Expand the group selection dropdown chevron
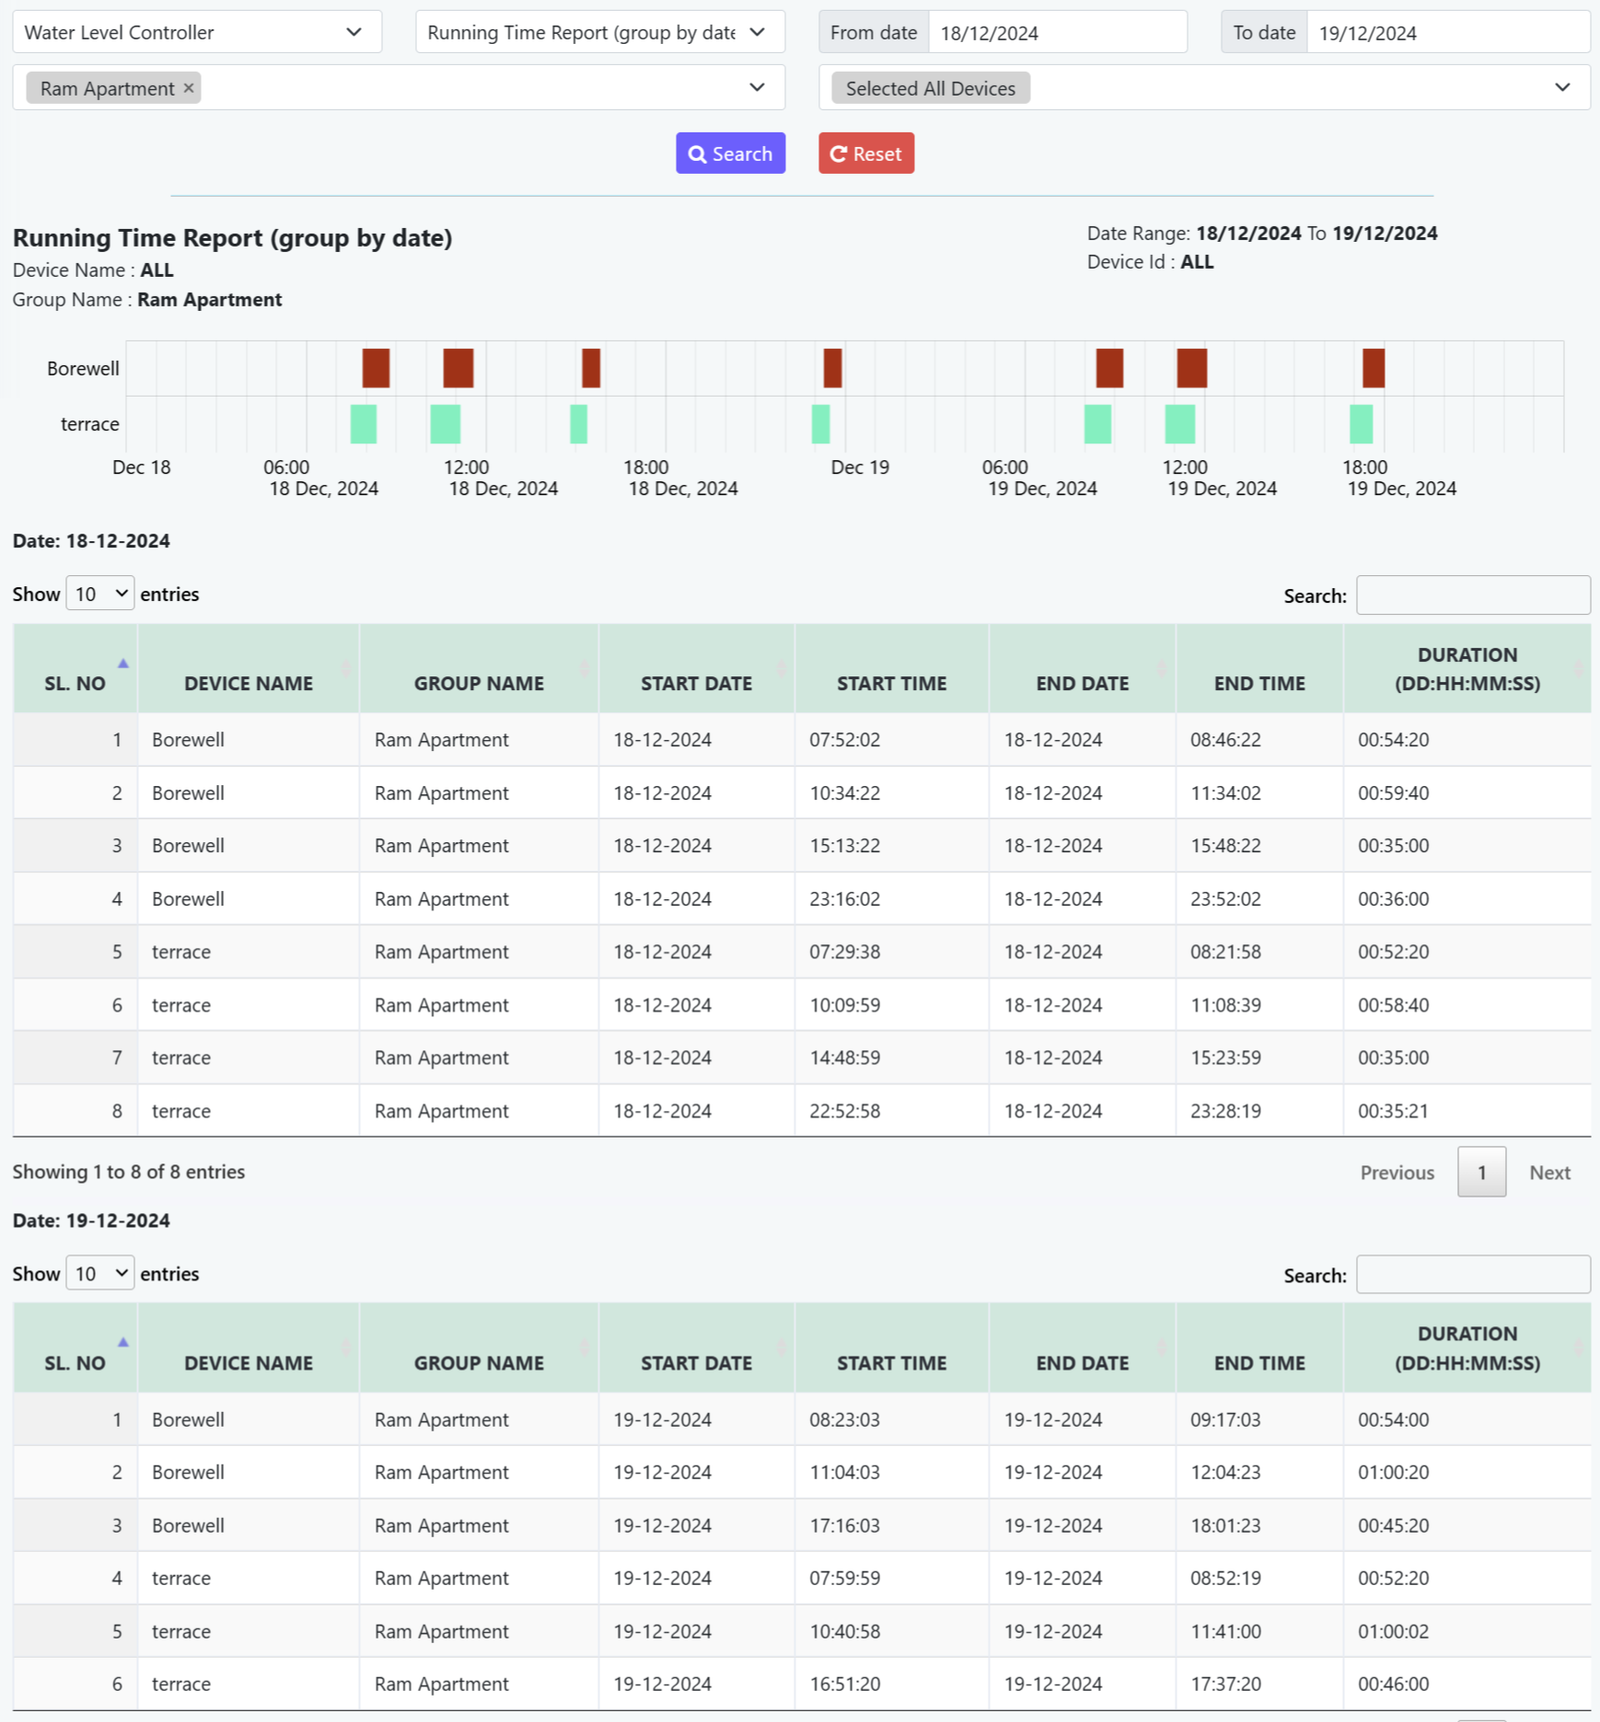The width and height of the screenshot is (1600, 1722). coord(757,88)
